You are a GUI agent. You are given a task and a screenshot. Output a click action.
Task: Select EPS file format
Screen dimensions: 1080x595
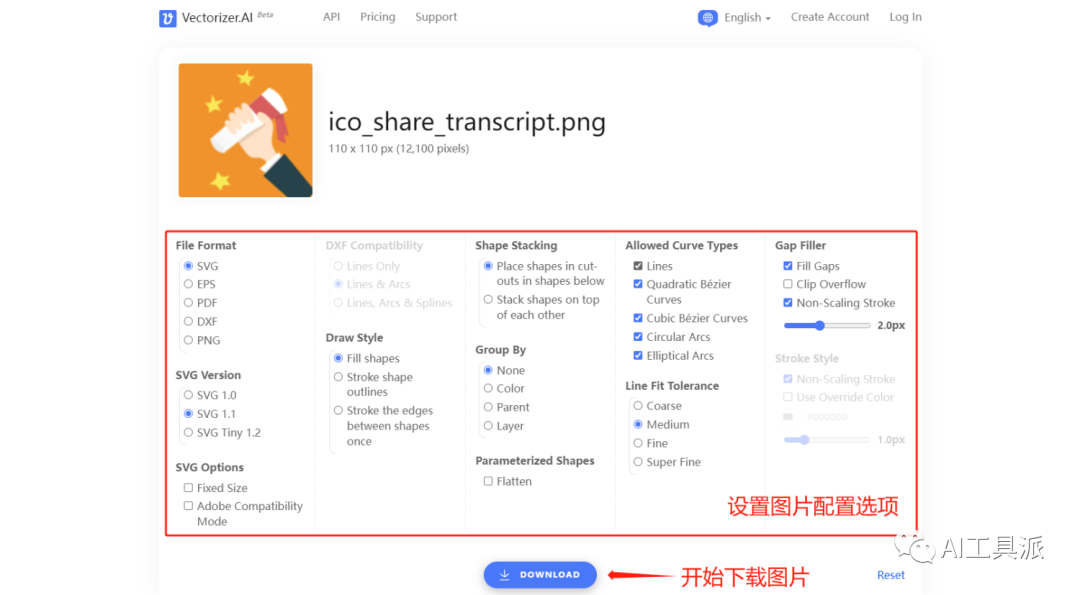tap(188, 284)
